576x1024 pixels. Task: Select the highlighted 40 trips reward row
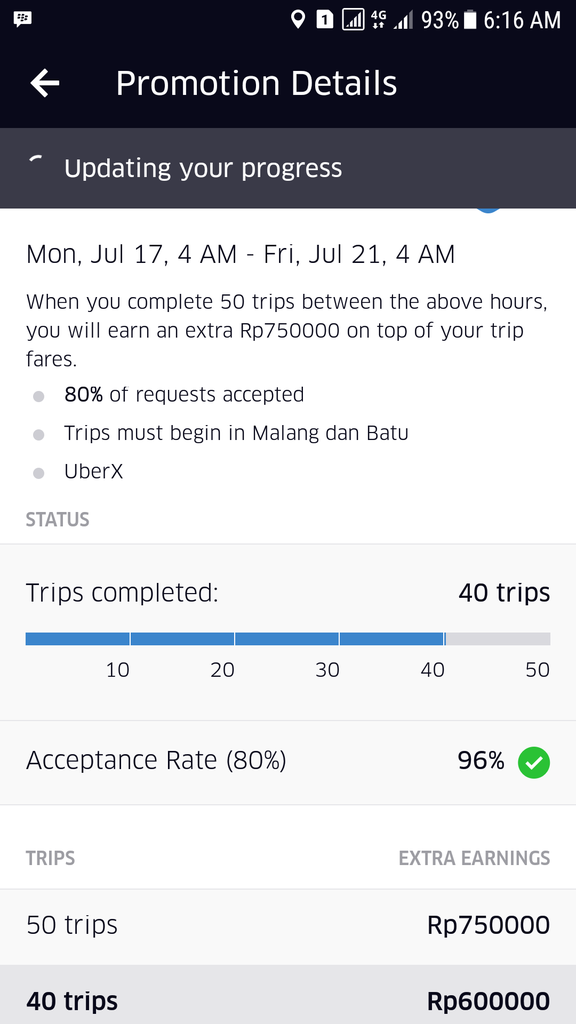click(x=288, y=995)
